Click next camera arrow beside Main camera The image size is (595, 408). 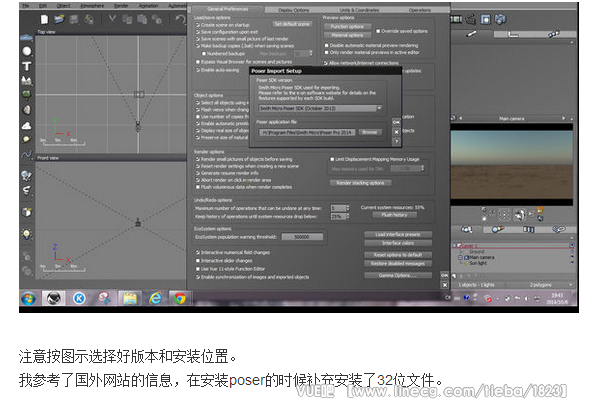(563, 118)
